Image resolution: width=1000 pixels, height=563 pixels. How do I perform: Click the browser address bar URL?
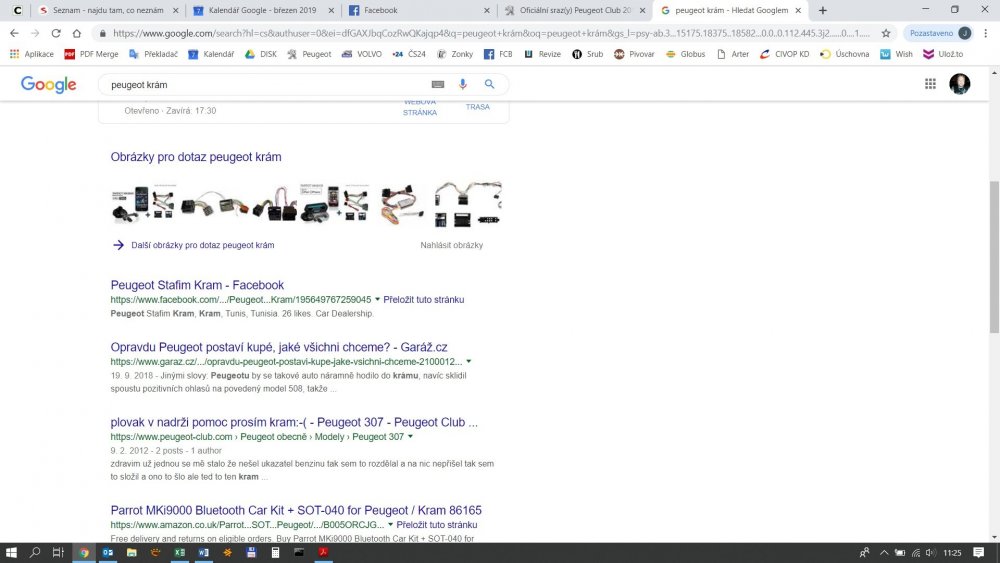pos(491,33)
